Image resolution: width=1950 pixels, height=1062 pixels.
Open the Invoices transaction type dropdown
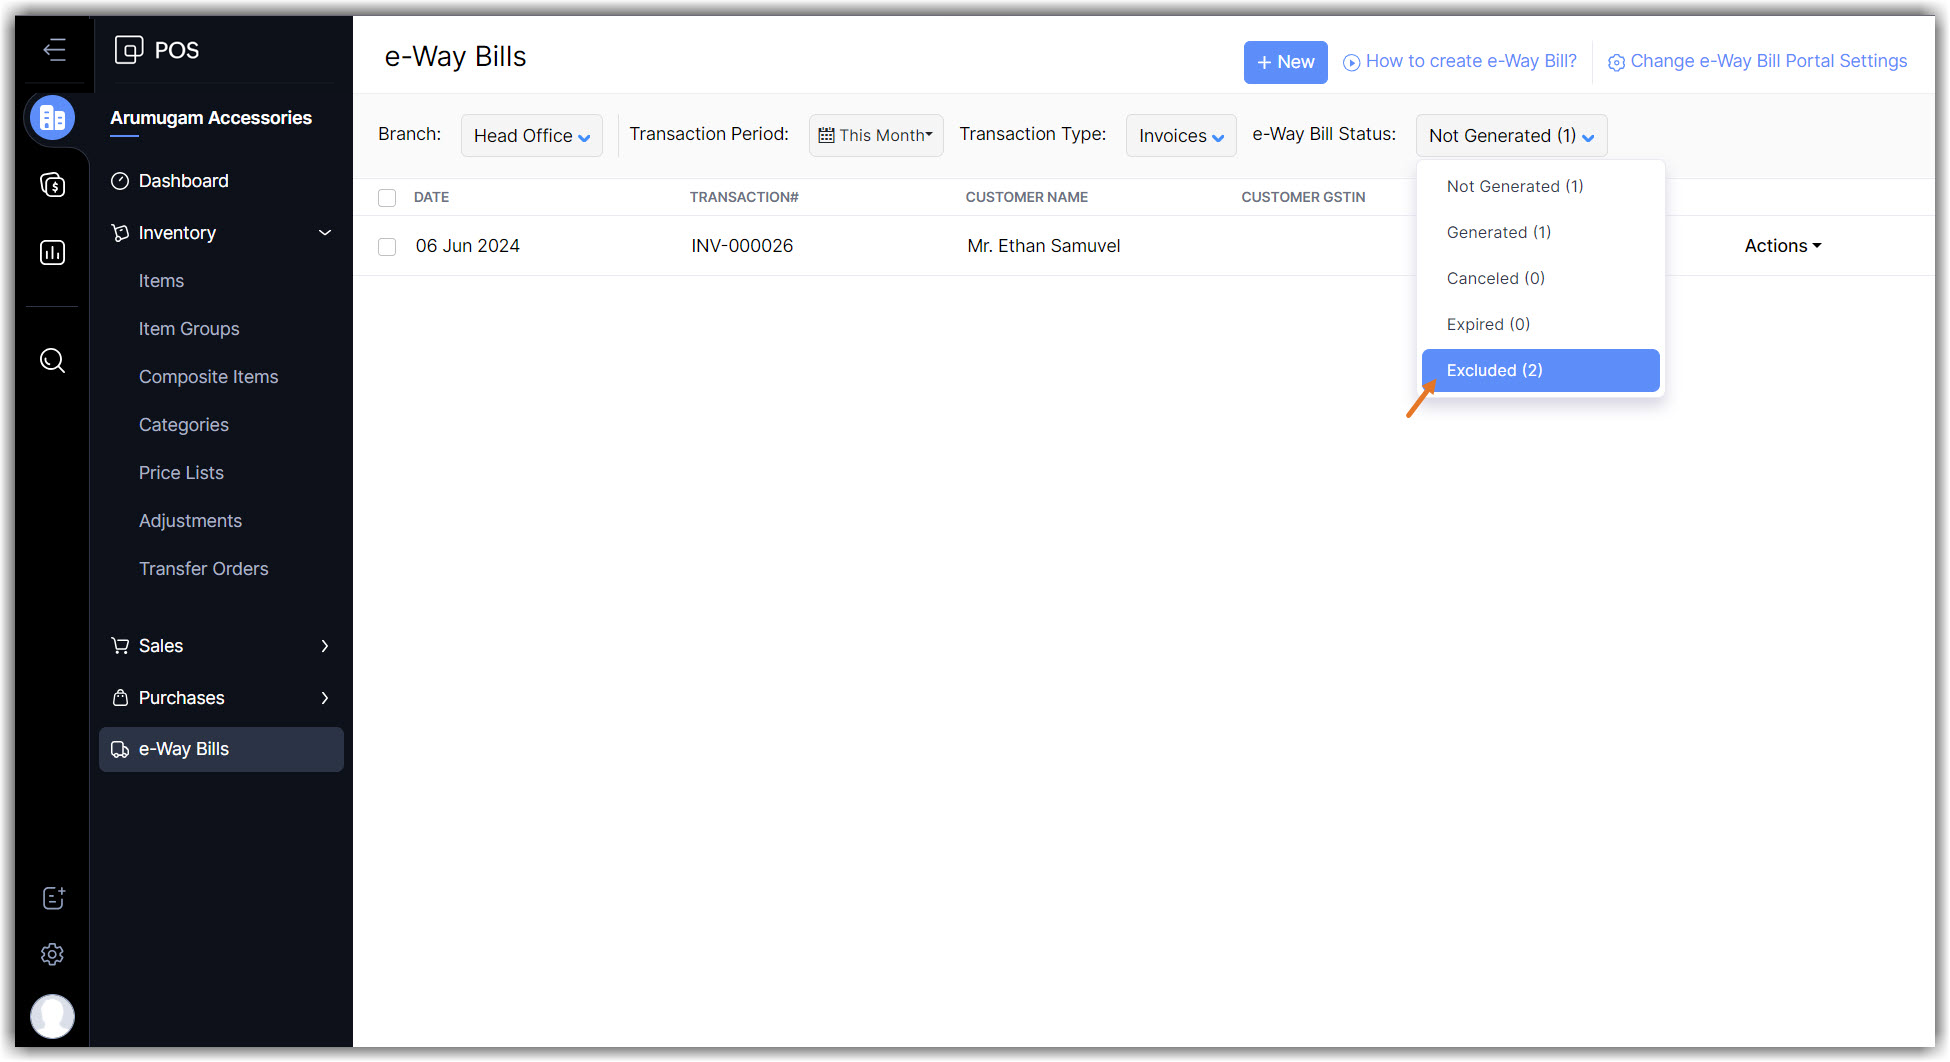[x=1180, y=136]
